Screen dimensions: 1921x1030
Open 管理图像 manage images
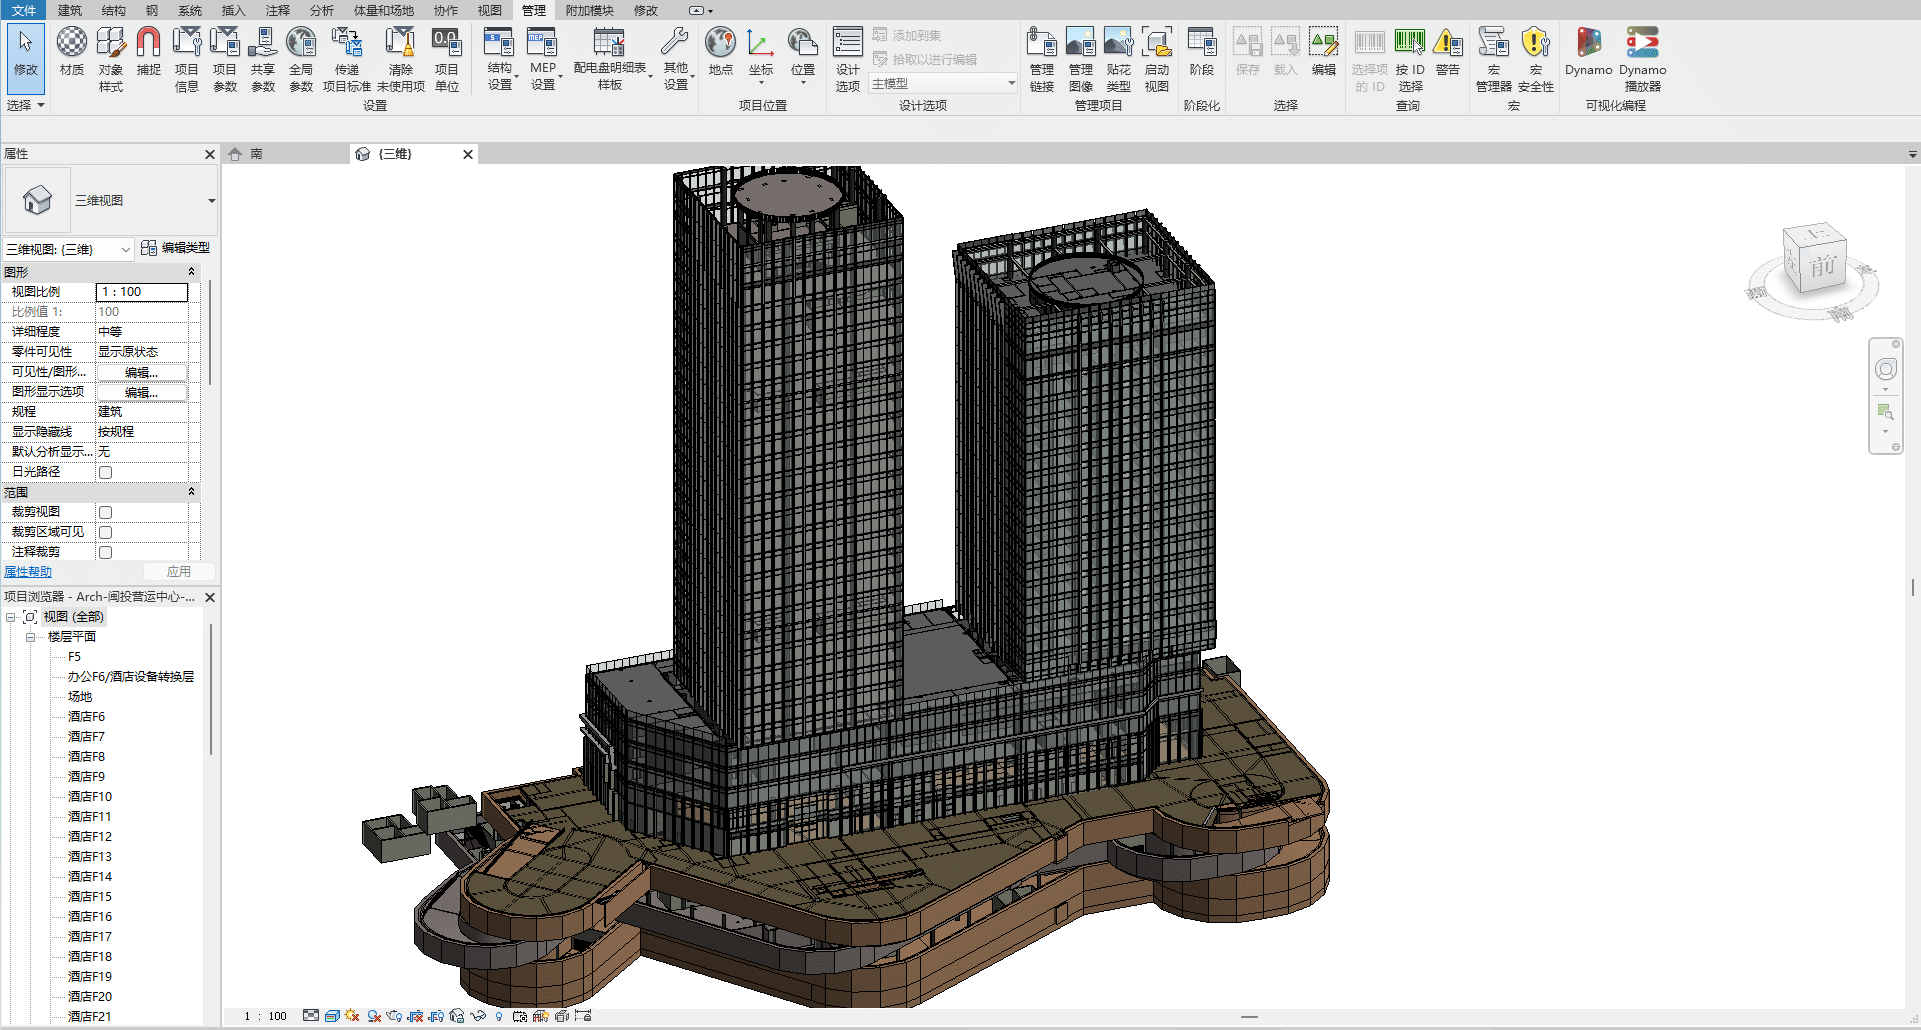(x=1081, y=59)
